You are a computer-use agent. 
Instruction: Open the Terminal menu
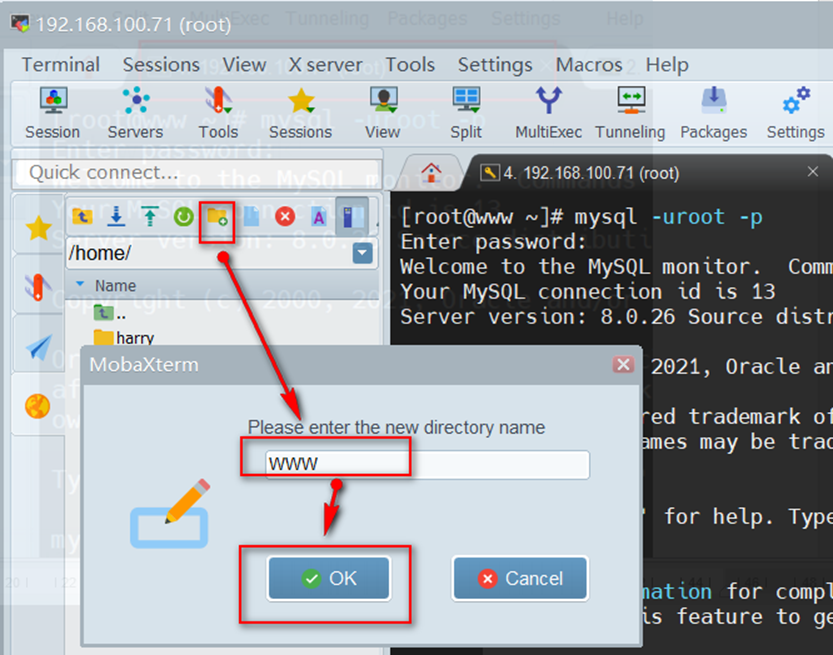[x=61, y=65]
